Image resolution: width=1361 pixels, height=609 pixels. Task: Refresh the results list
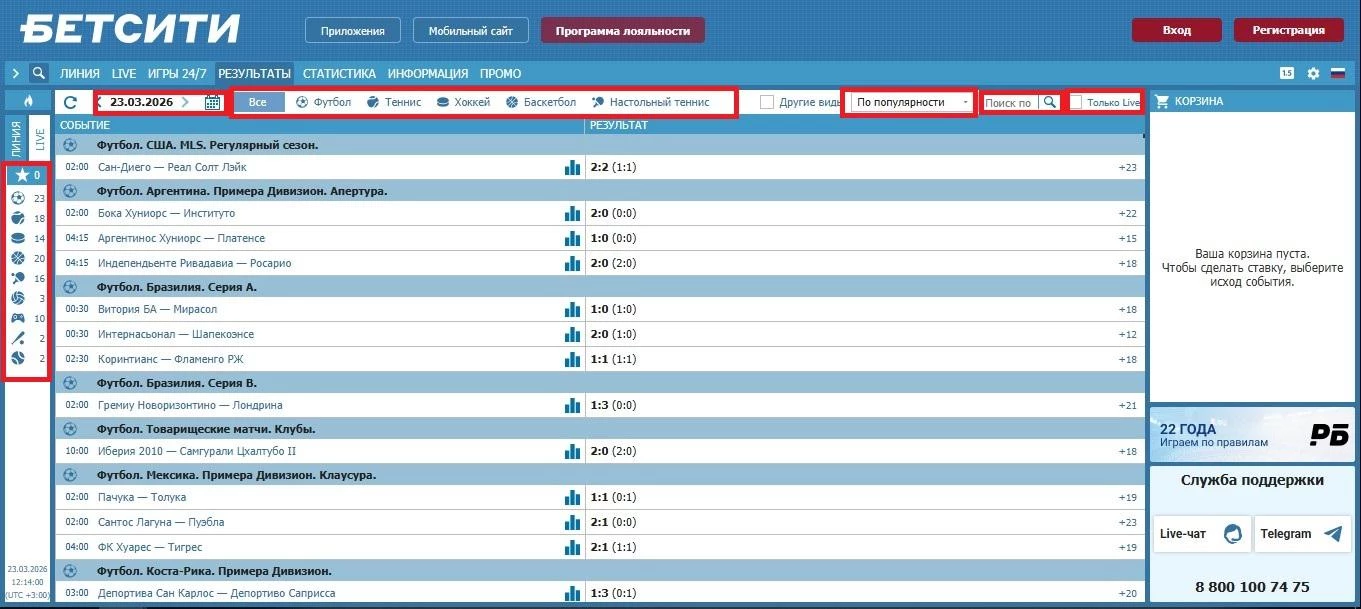71,102
